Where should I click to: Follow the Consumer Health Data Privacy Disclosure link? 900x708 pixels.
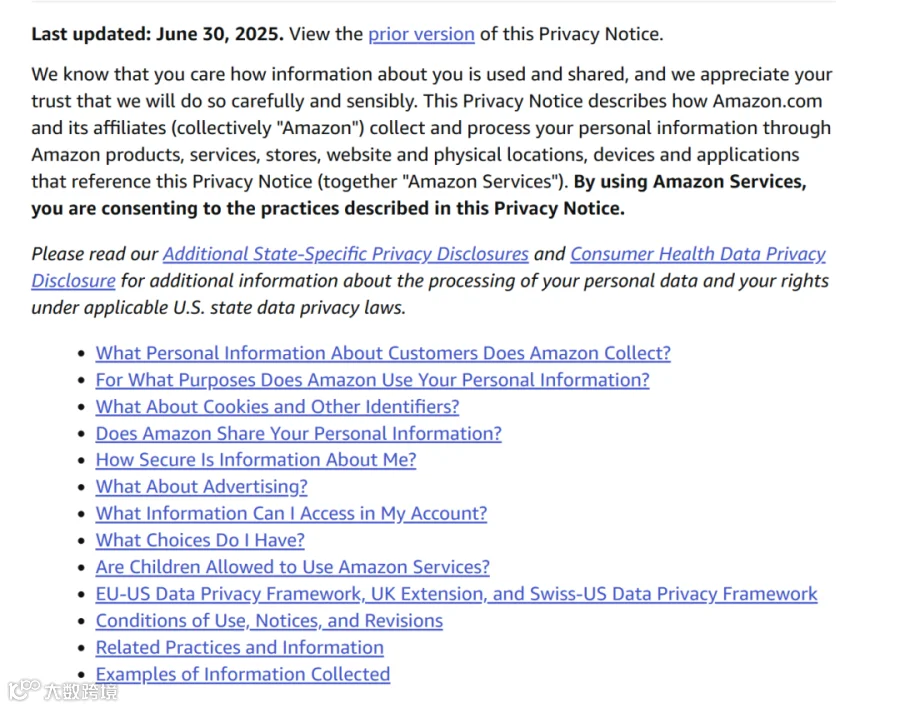click(697, 254)
